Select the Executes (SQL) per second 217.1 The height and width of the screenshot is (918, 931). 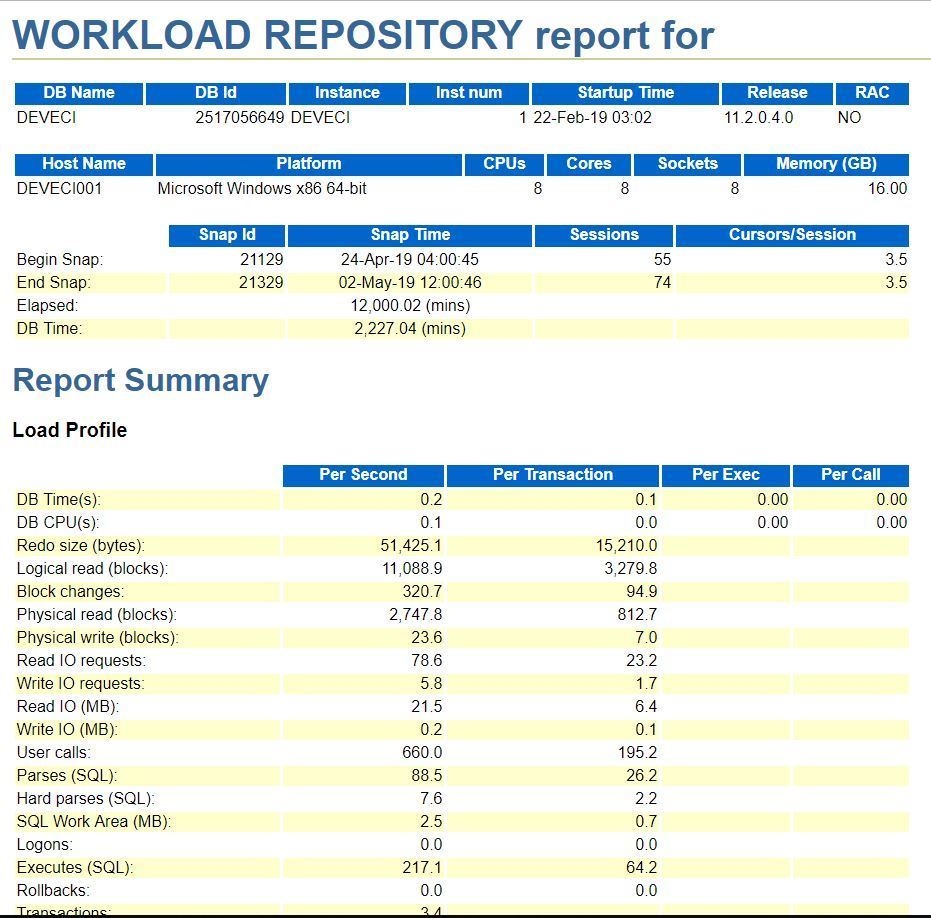[x=422, y=868]
